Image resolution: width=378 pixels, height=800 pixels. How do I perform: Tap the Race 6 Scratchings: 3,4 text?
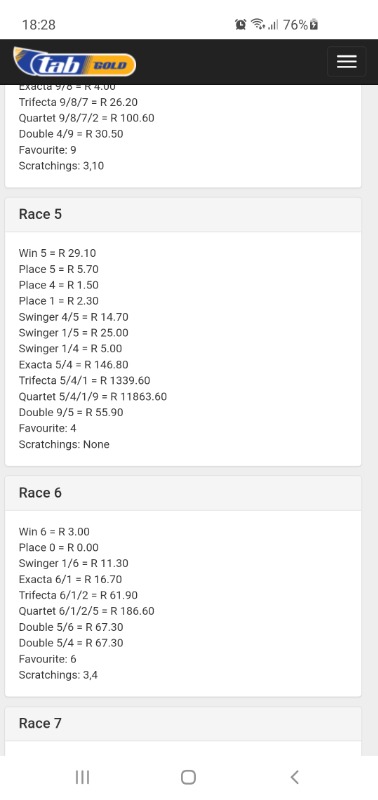[58, 675]
